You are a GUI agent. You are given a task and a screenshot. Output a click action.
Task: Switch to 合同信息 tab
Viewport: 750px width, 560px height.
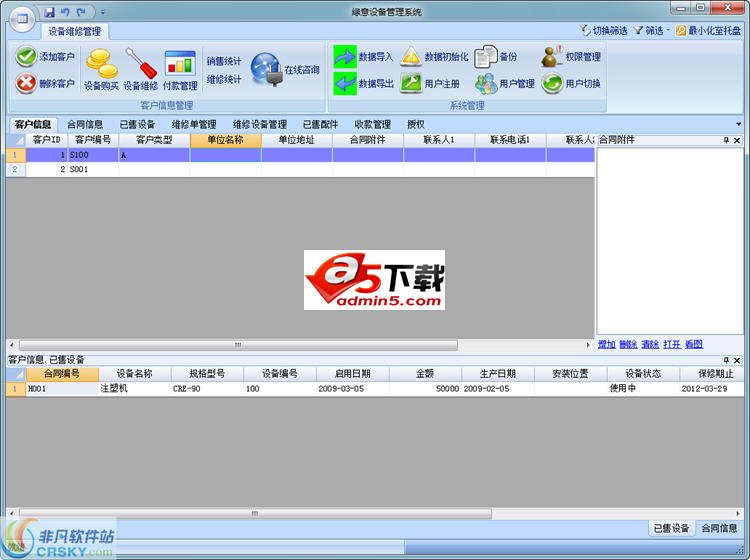coord(85,124)
